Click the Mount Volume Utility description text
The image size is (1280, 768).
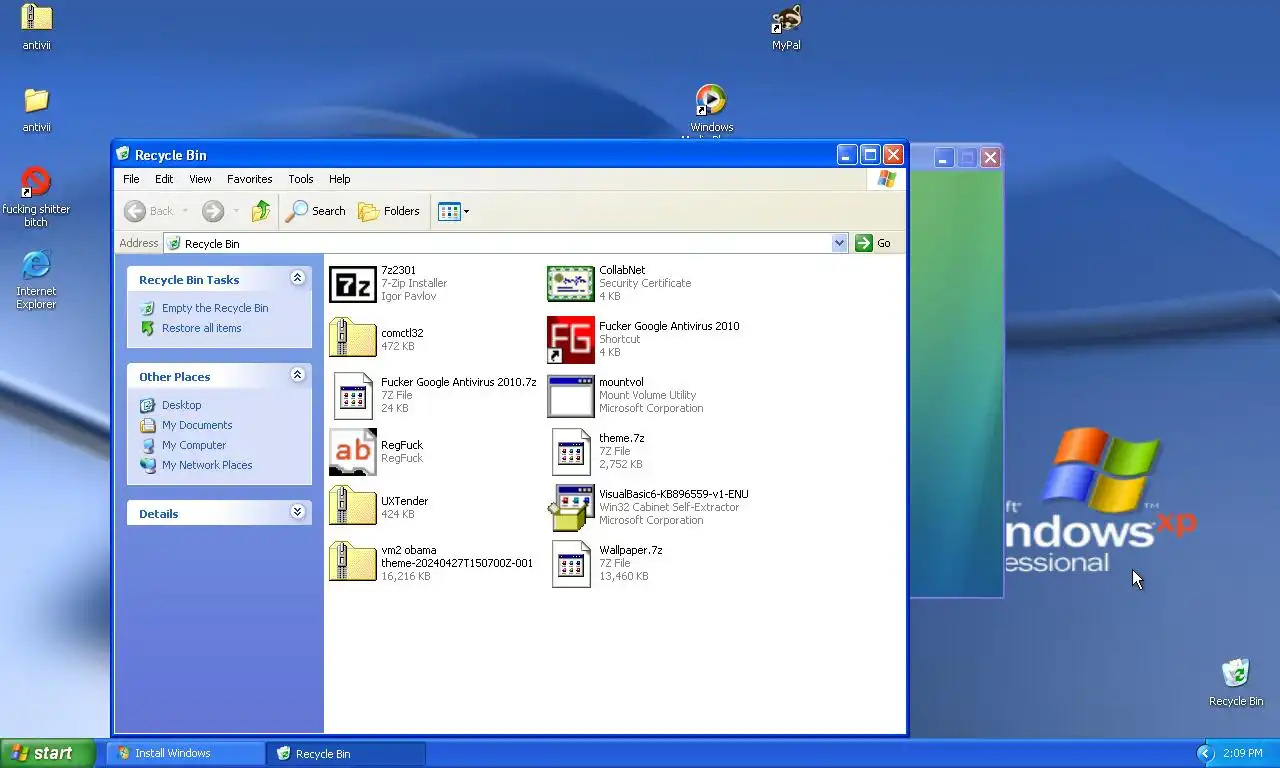[647, 395]
